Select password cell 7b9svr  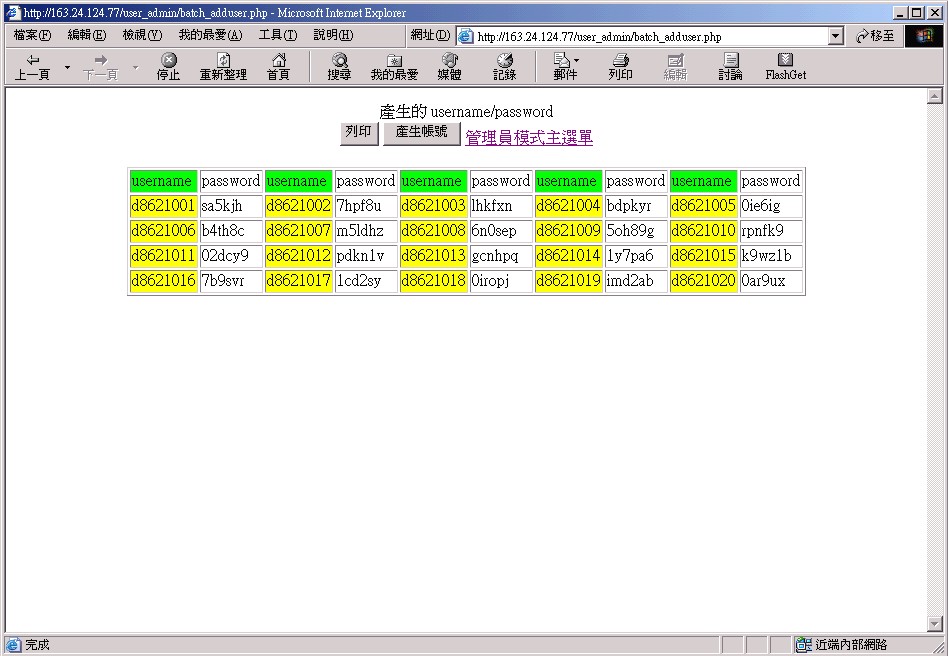pos(231,281)
